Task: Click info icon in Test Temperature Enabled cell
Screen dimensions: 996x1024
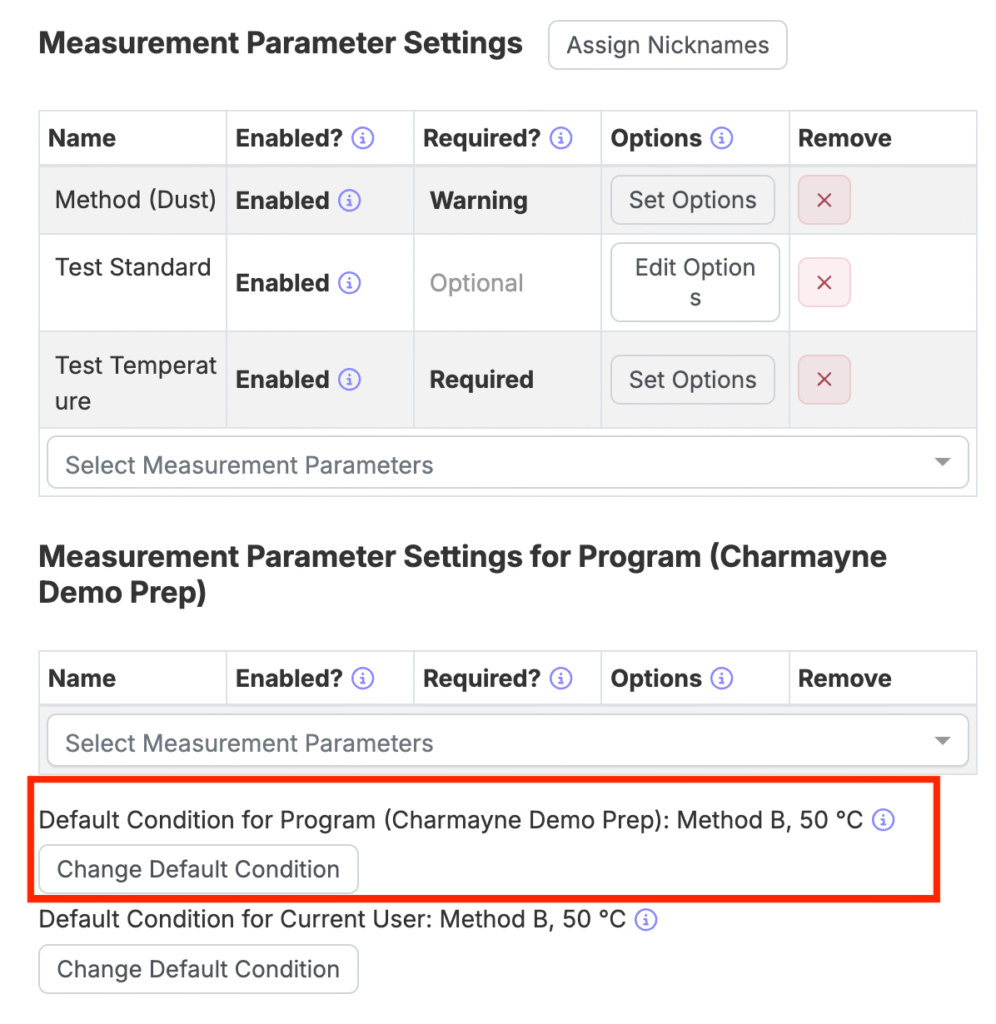Action: pos(349,379)
